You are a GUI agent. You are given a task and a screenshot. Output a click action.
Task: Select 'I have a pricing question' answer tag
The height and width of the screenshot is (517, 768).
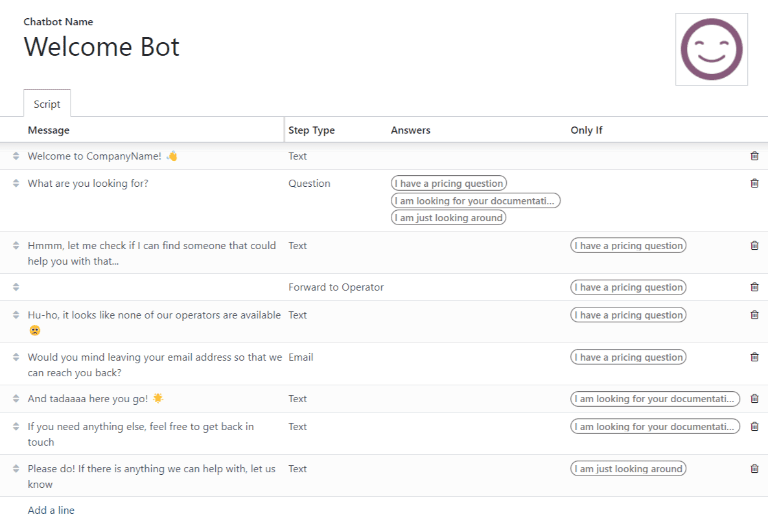[x=449, y=183]
